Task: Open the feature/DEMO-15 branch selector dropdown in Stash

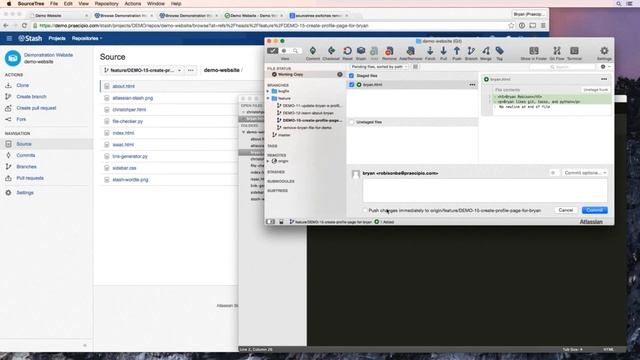Action: point(142,70)
